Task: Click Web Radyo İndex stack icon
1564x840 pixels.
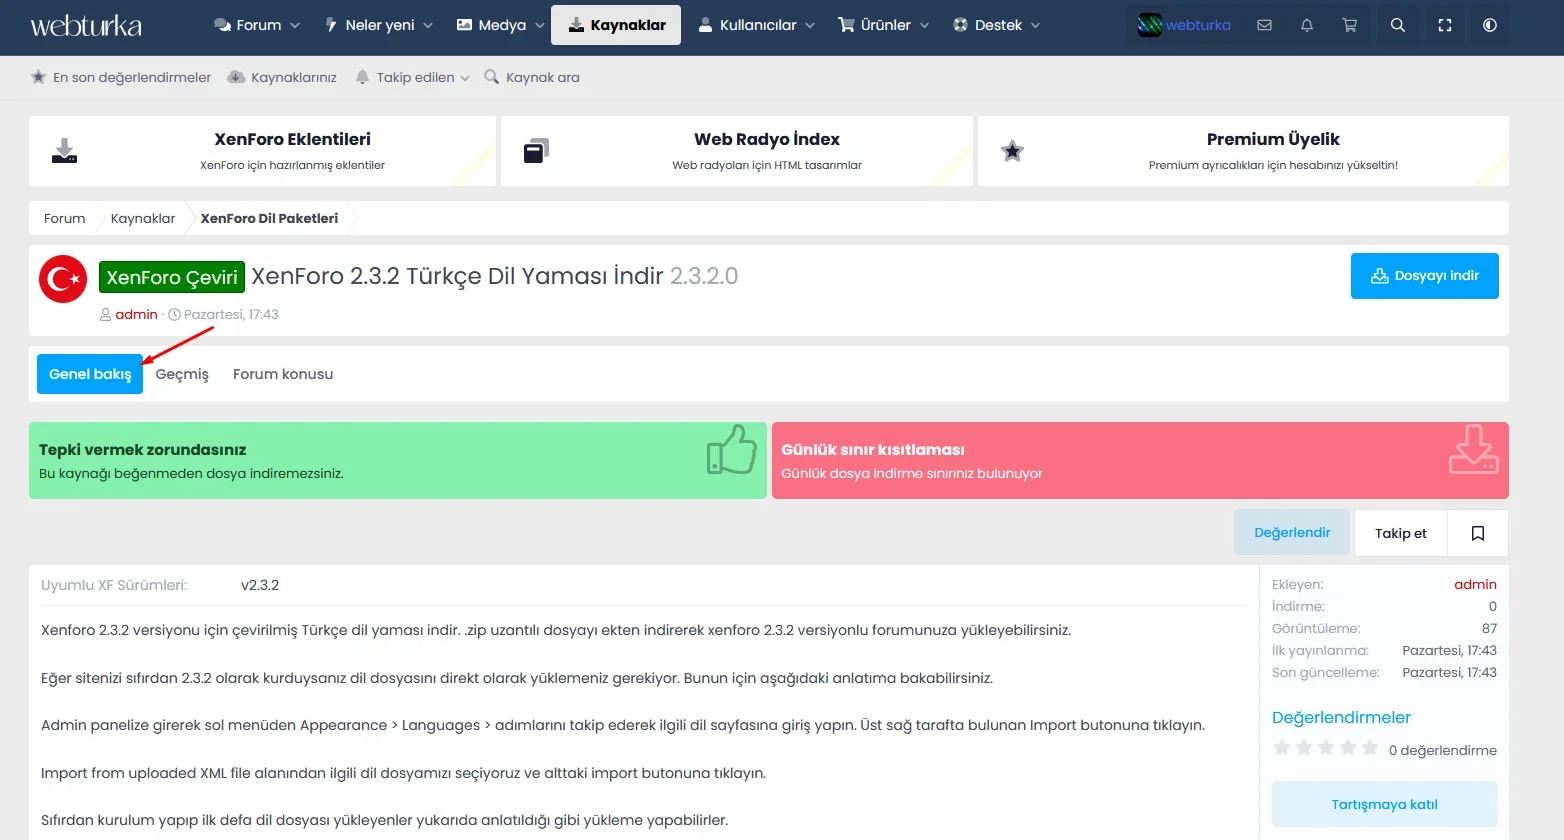Action: coord(537,151)
